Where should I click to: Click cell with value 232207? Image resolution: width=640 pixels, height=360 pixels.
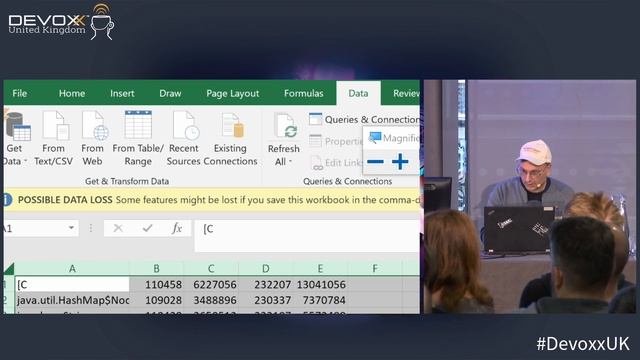[266, 284]
